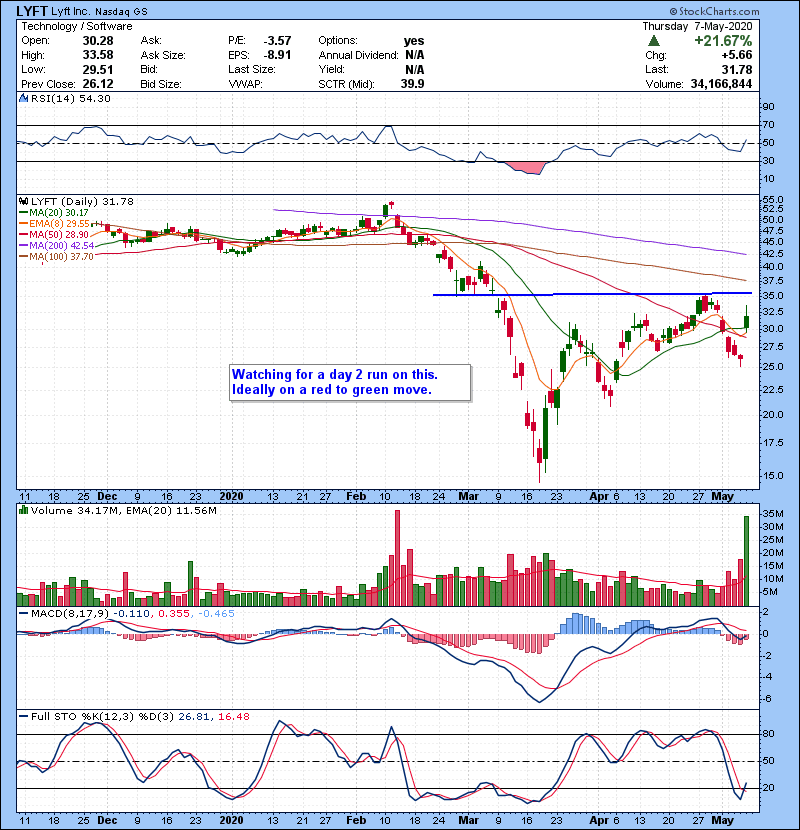
Task: Click the Volume 34.17M, EMA(20) 11.56M label
Action: pyautogui.click(x=124, y=510)
